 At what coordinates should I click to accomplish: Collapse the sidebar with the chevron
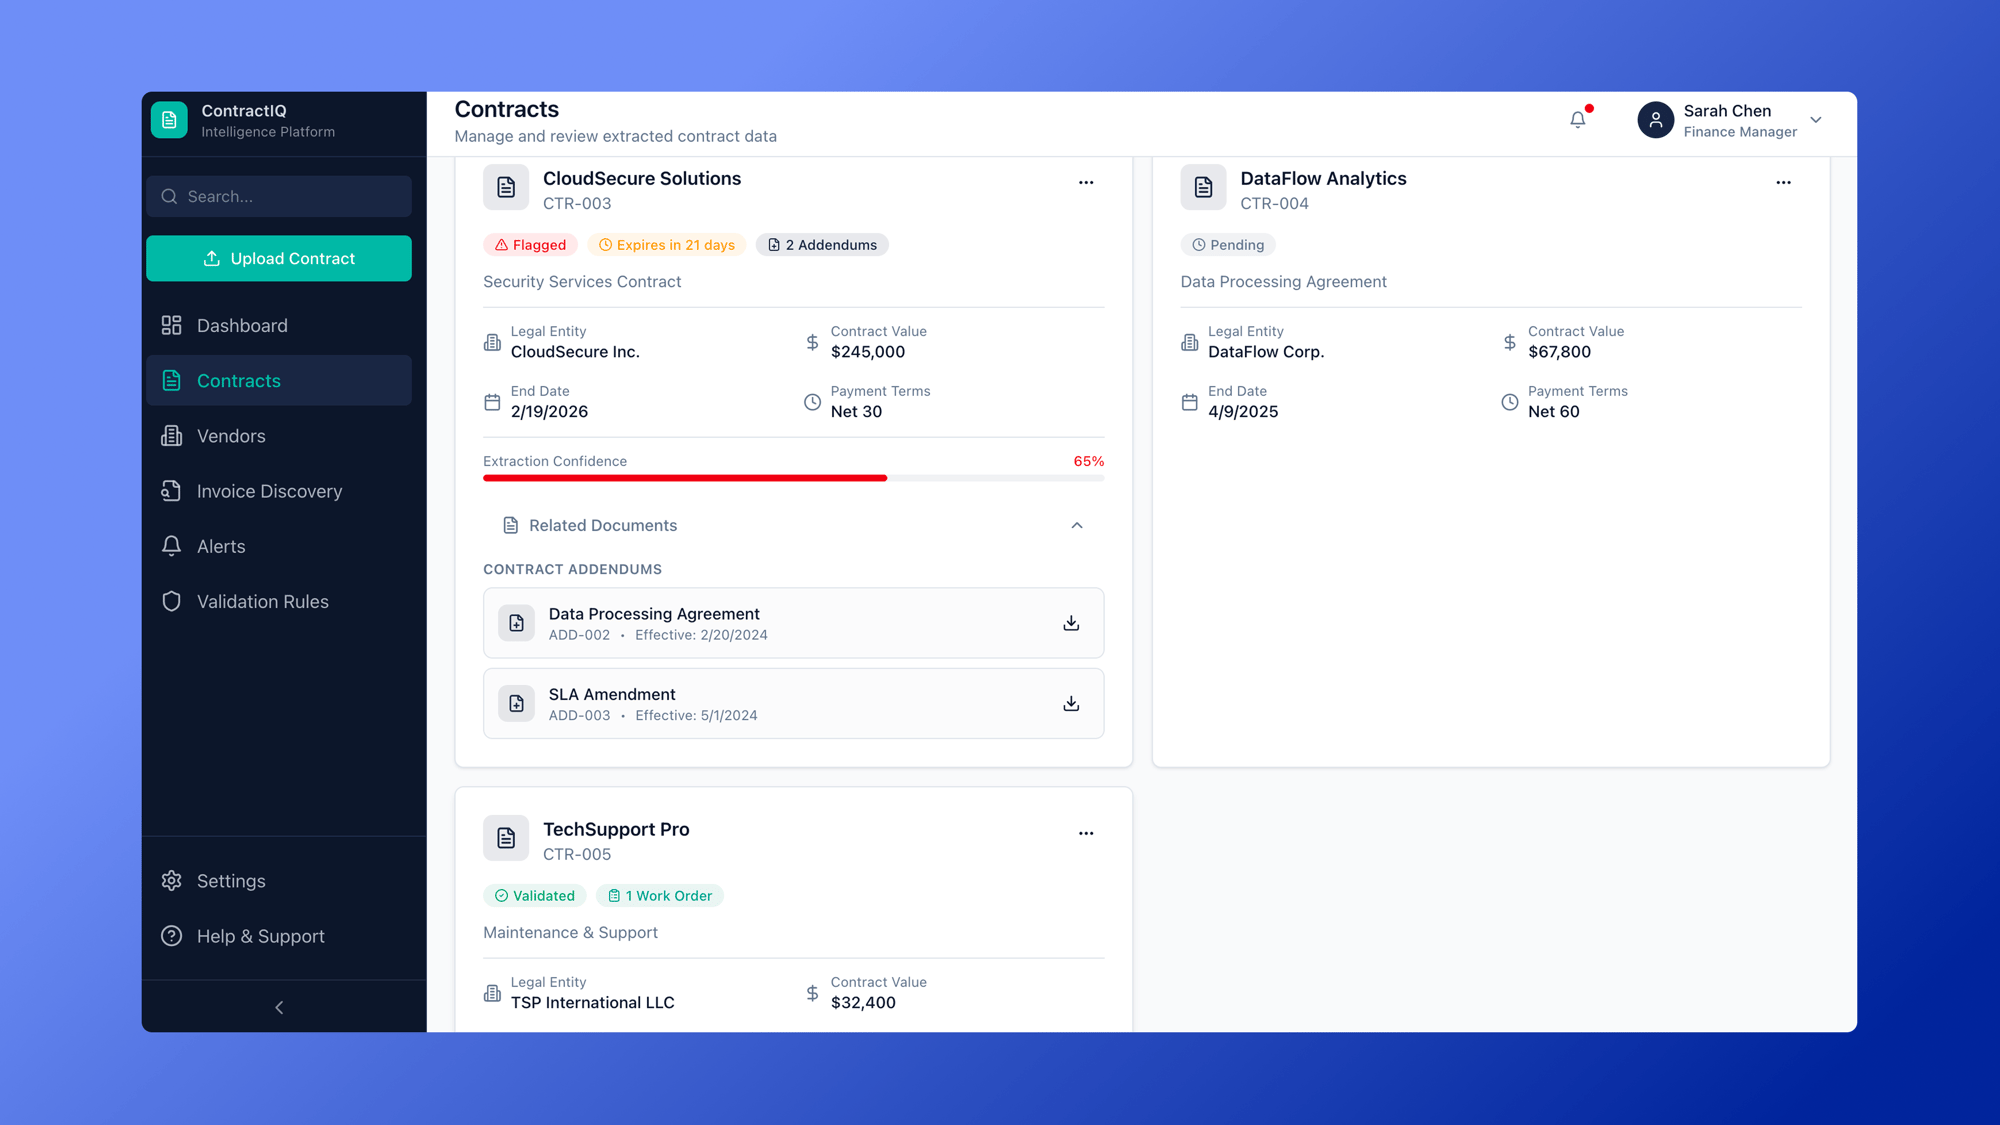279,1007
